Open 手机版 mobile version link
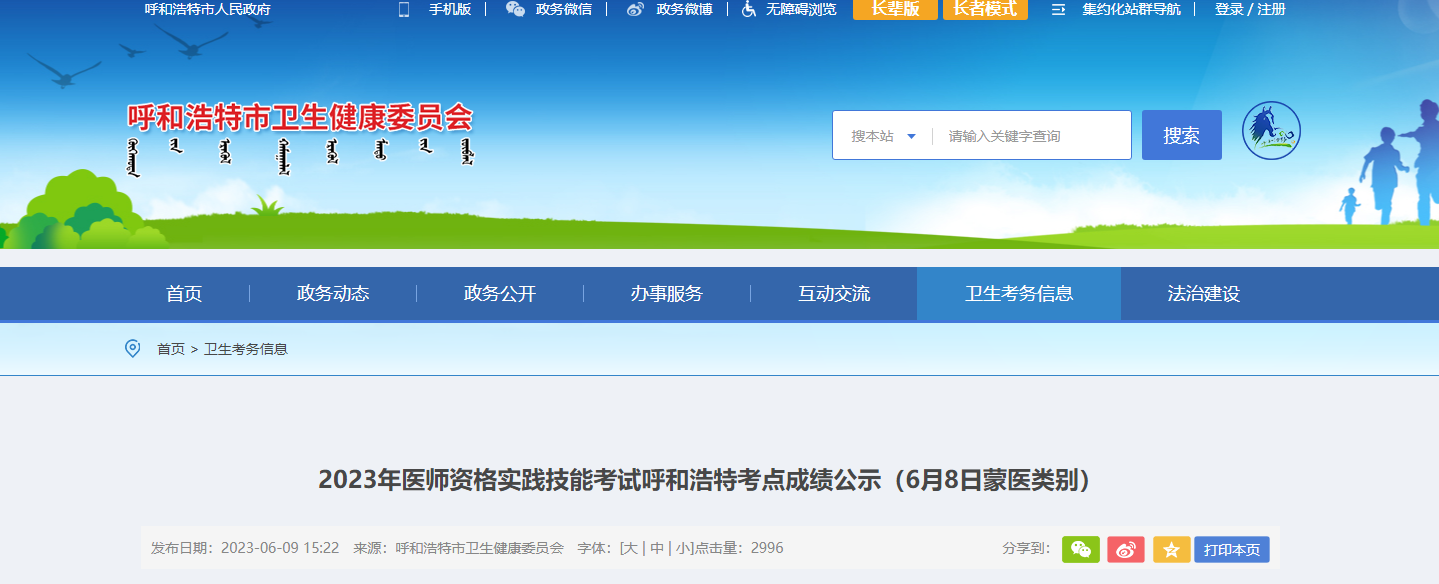This screenshot has width=1439, height=584. tap(450, 9)
